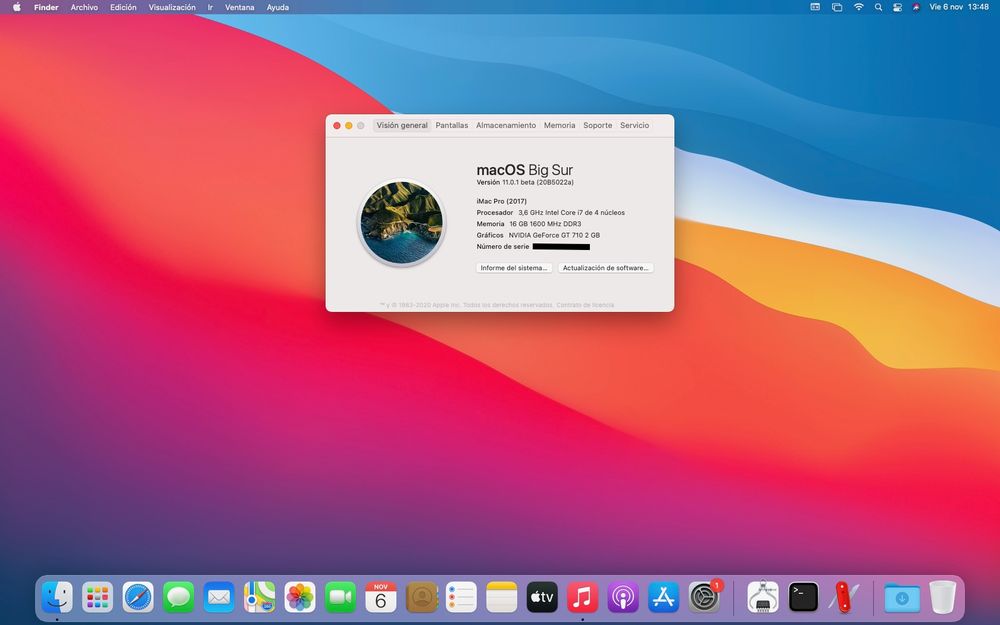Open Wi-Fi status menu
The height and width of the screenshot is (625, 1000).
[858, 7]
